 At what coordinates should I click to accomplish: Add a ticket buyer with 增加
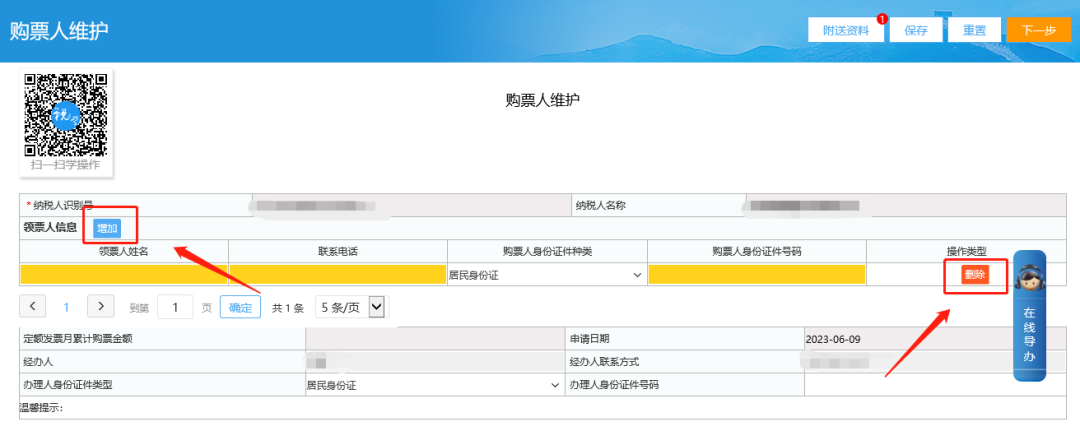point(107,228)
